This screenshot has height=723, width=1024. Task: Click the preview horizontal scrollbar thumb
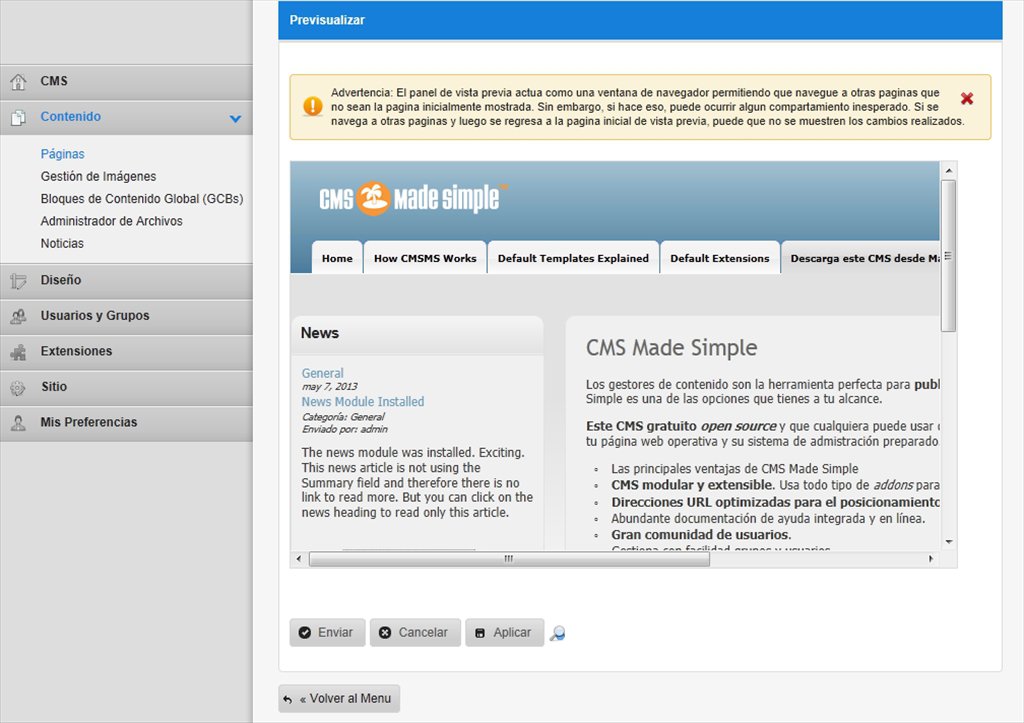509,559
